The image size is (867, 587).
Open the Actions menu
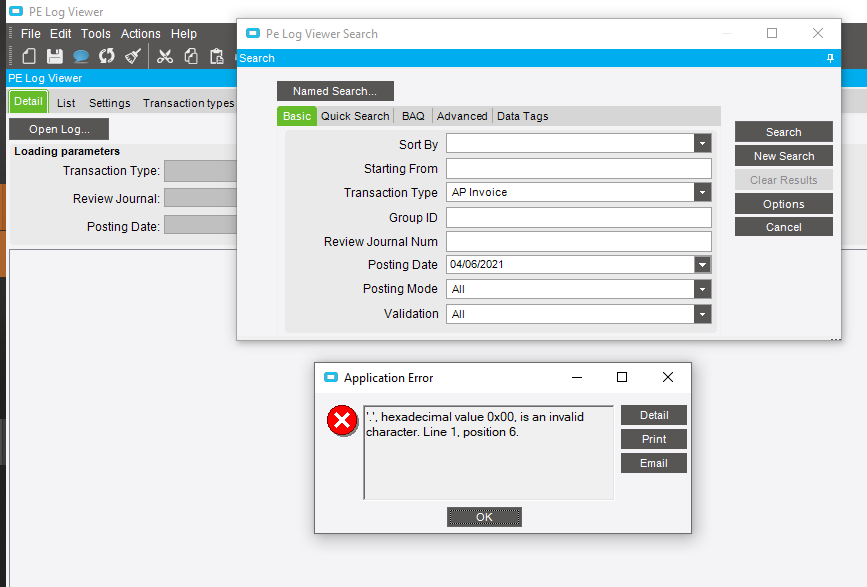click(x=140, y=34)
